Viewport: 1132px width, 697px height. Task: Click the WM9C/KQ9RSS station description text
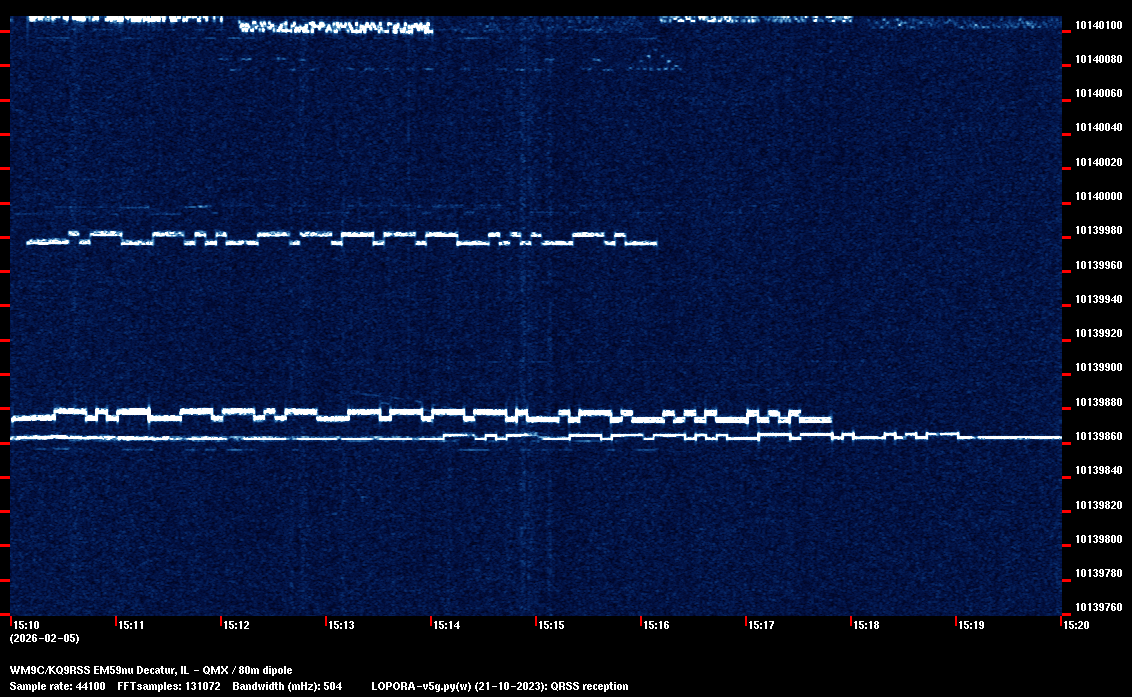(151, 669)
